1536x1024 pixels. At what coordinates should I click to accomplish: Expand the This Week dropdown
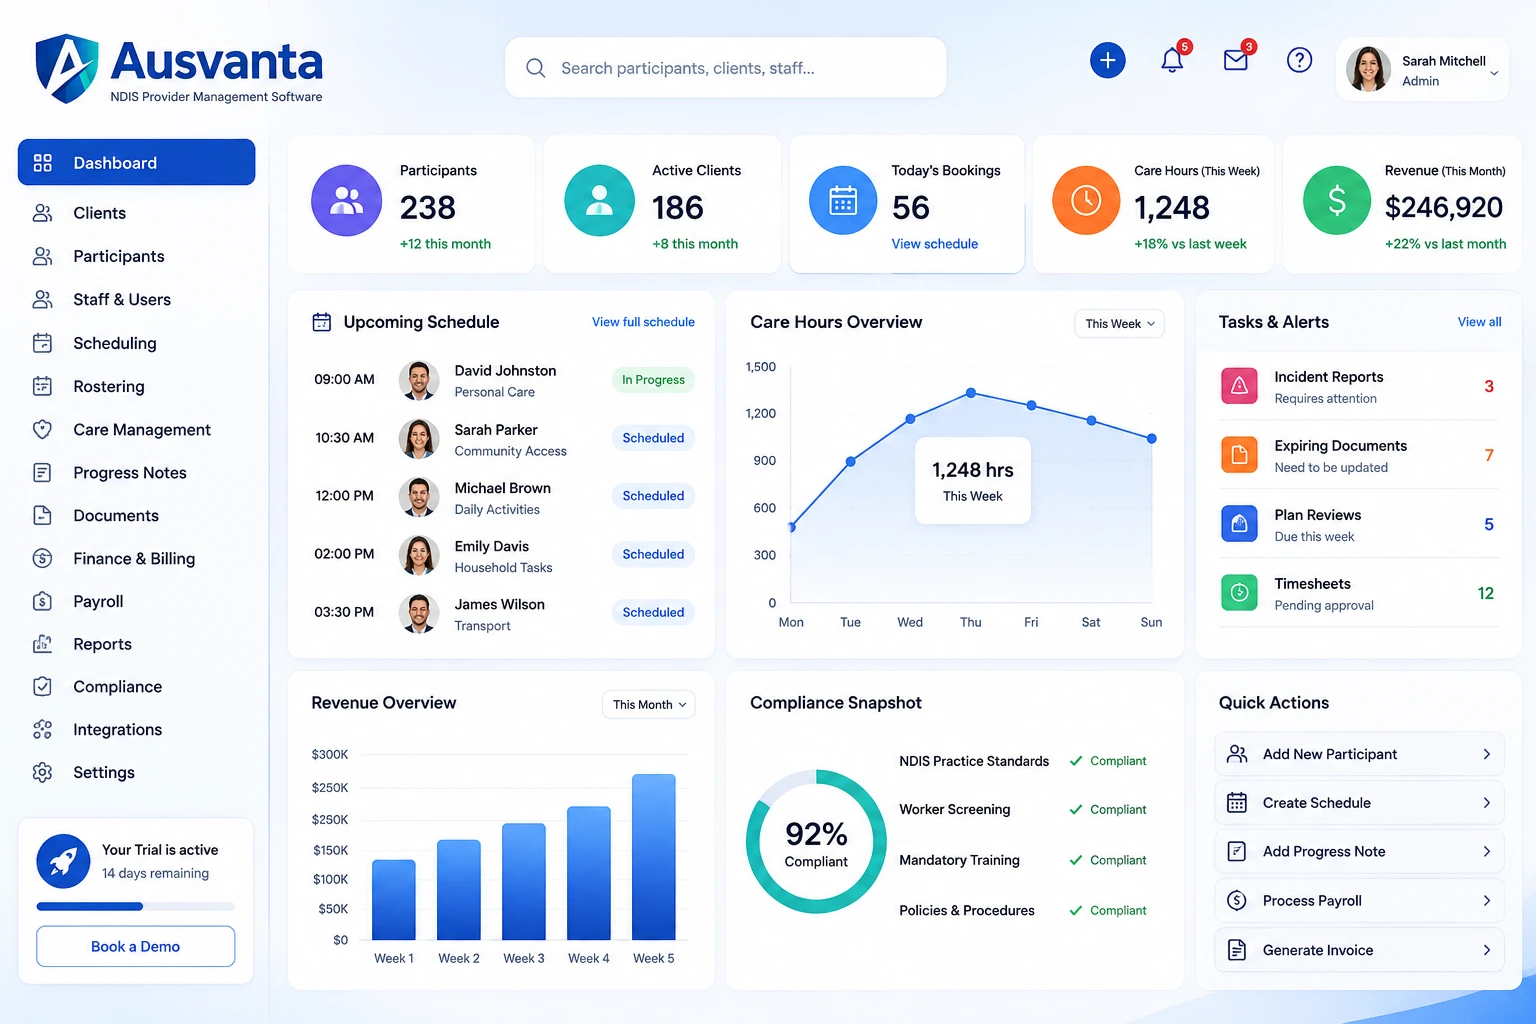coord(1119,323)
